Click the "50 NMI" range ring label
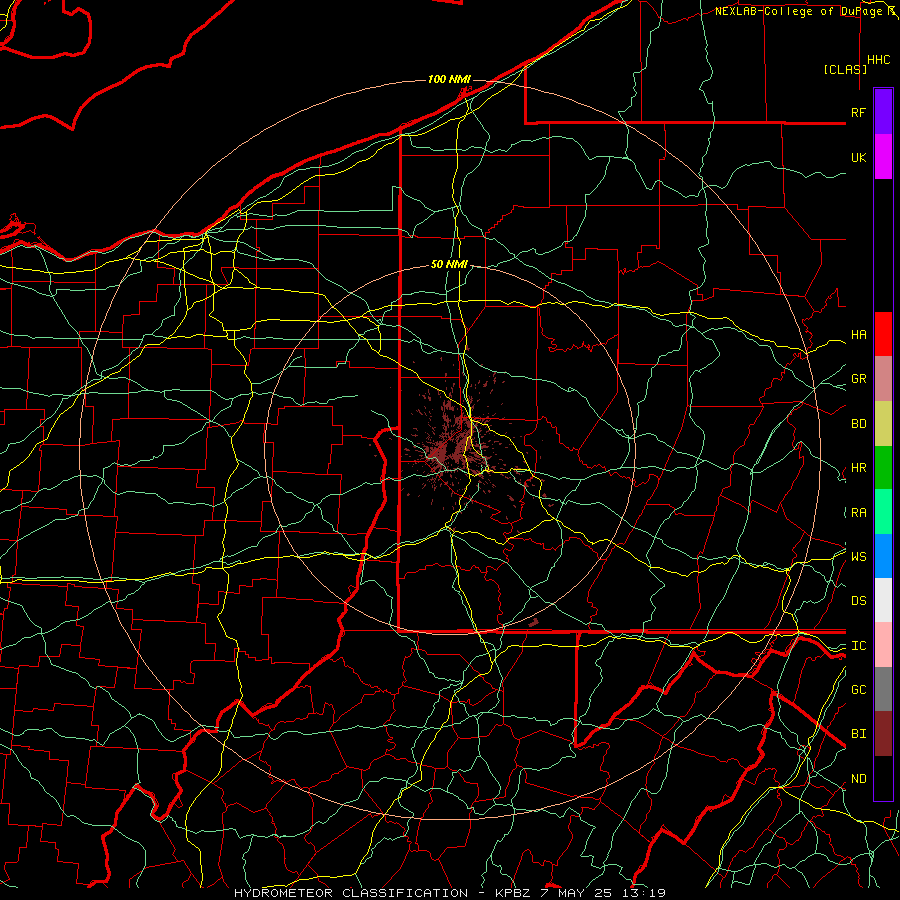The height and width of the screenshot is (900, 900). point(449,264)
